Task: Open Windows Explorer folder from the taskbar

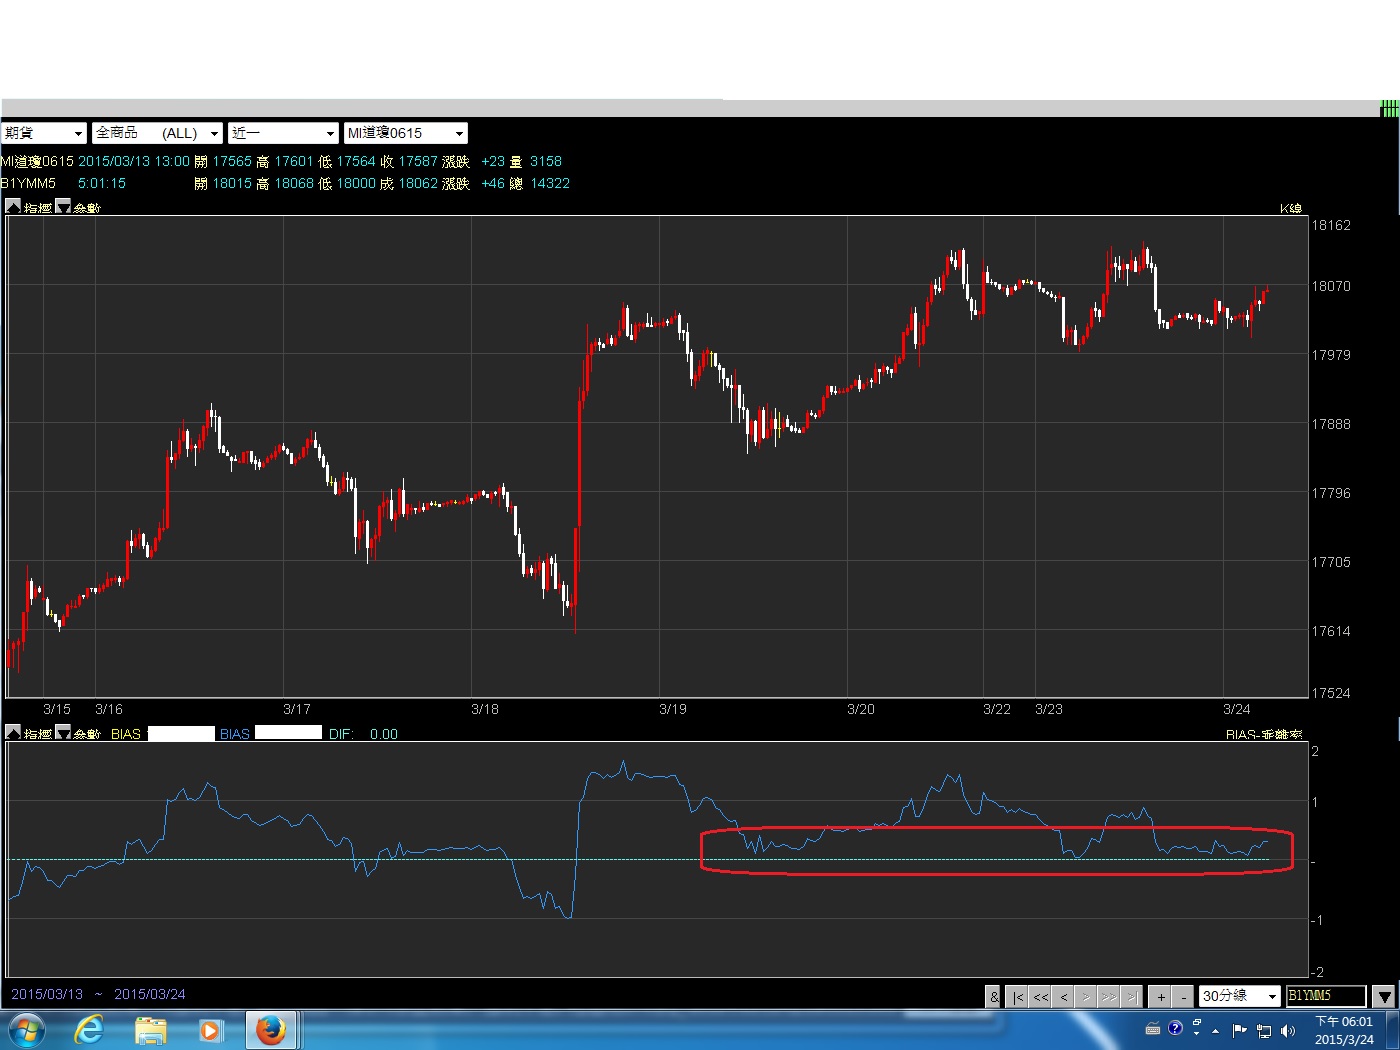Action: click(150, 1029)
